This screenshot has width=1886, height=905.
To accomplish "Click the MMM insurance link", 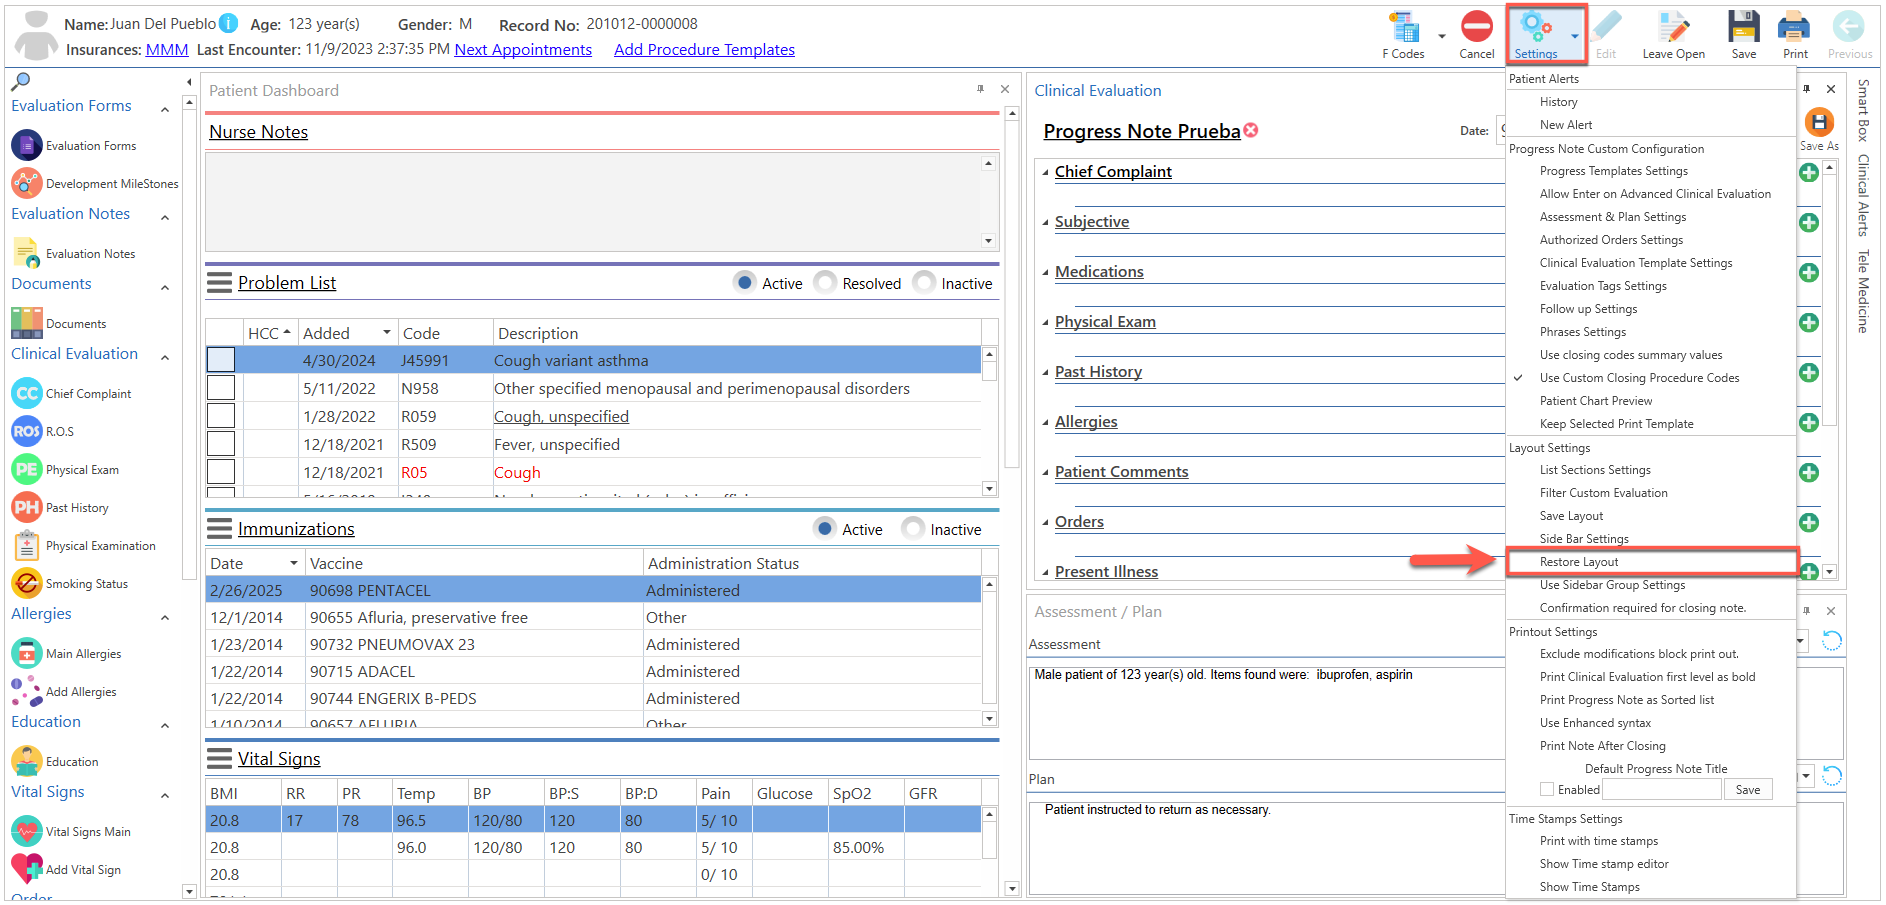I will [167, 49].
